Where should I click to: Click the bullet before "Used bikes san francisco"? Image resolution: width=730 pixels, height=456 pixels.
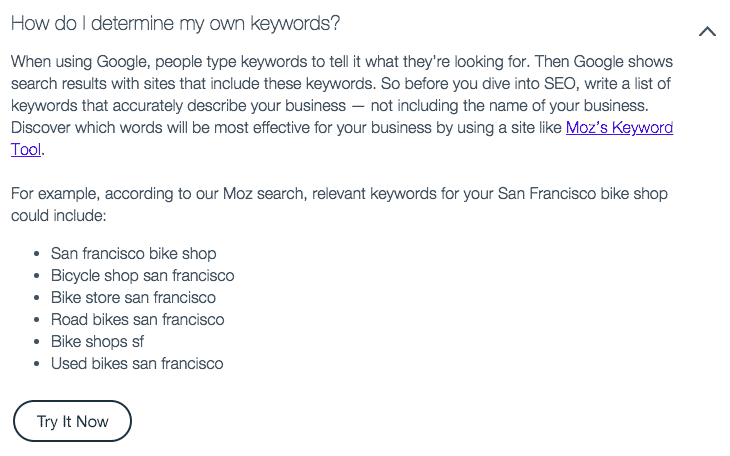(37, 364)
